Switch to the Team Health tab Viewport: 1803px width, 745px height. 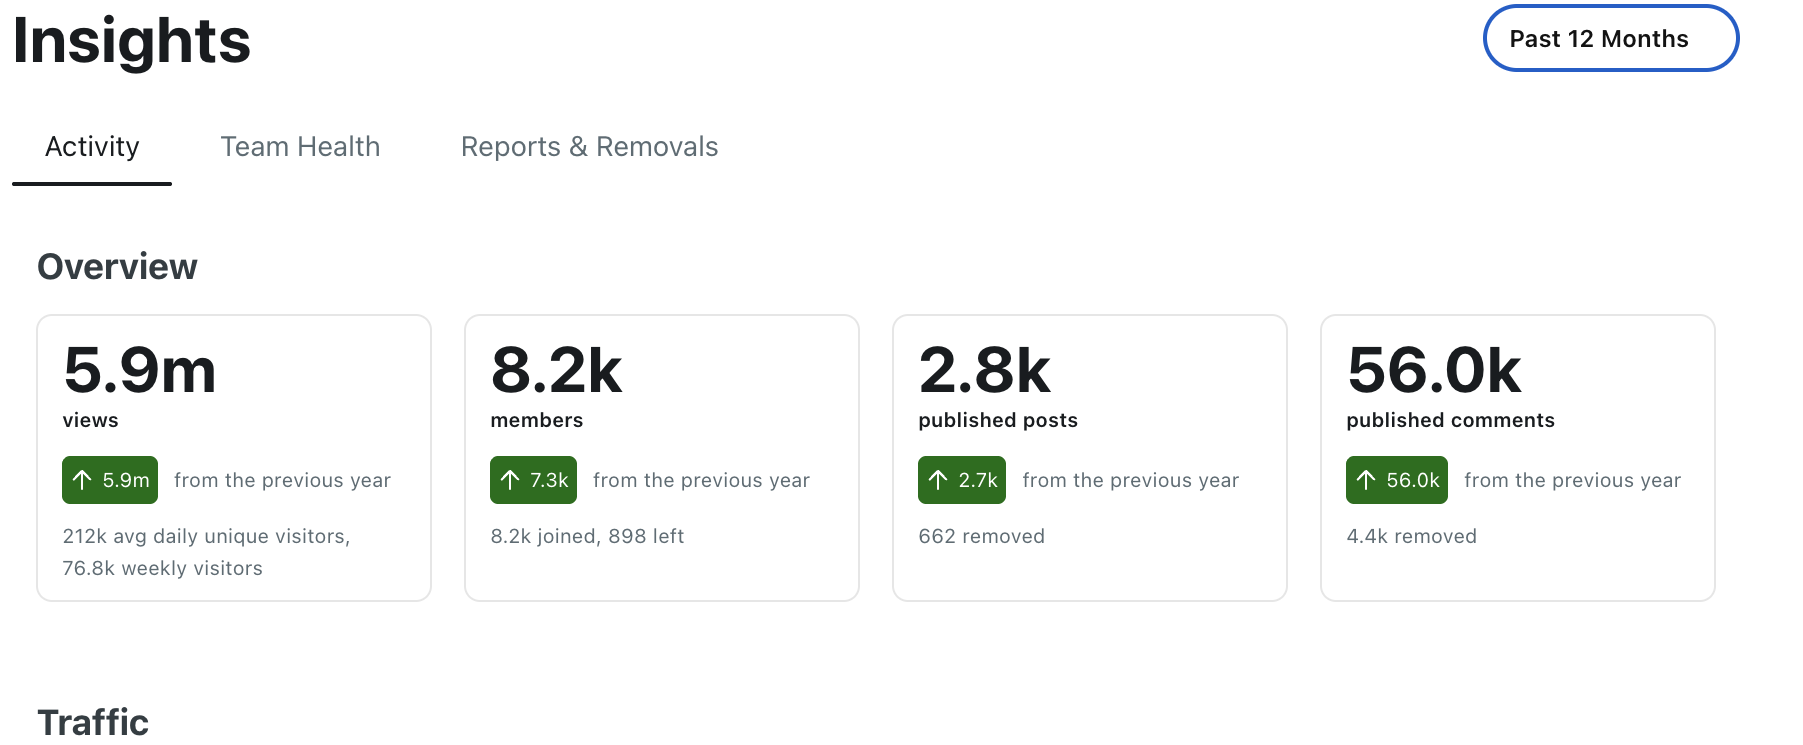(300, 147)
